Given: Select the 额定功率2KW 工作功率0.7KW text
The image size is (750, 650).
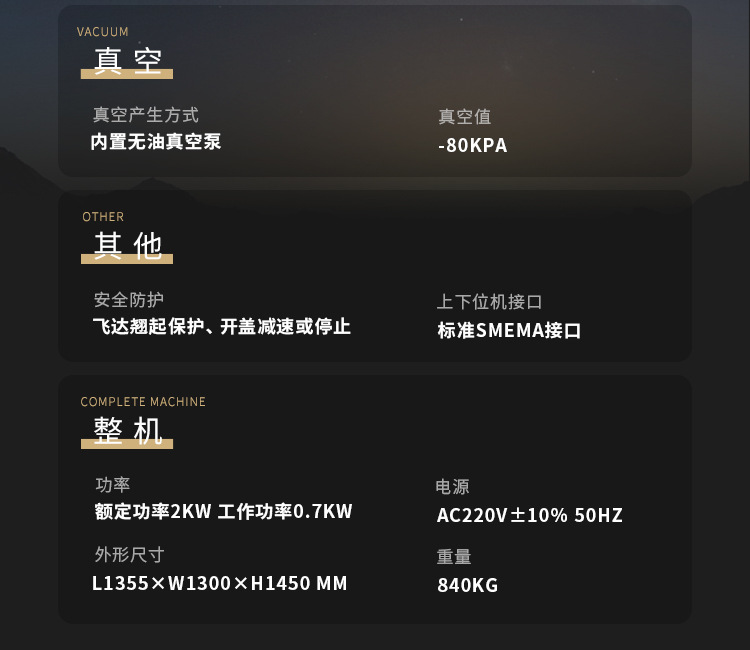Looking at the screenshot, I should (223, 512).
